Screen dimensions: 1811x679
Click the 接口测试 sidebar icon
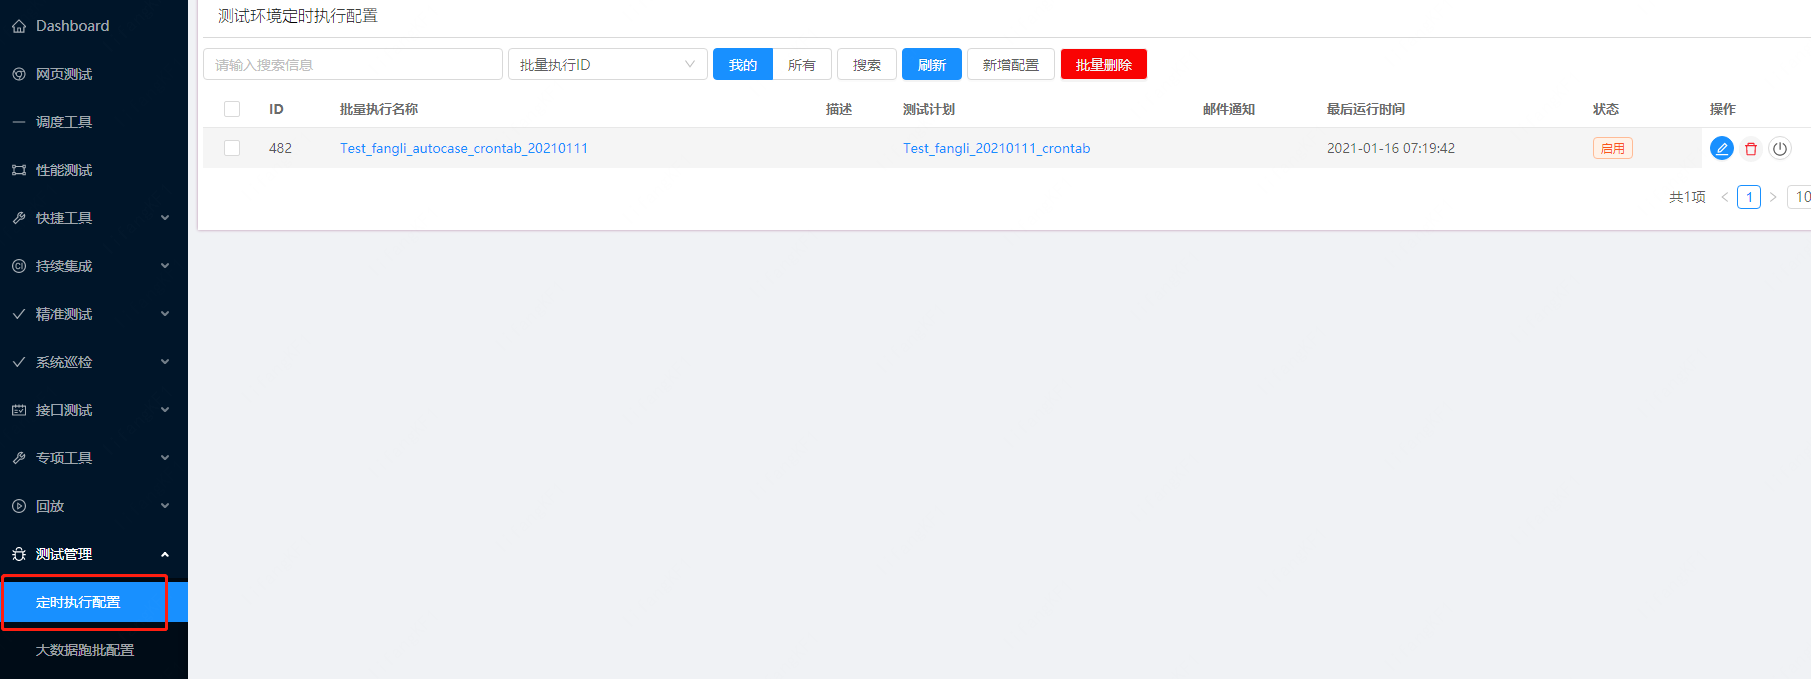point(19,410)
